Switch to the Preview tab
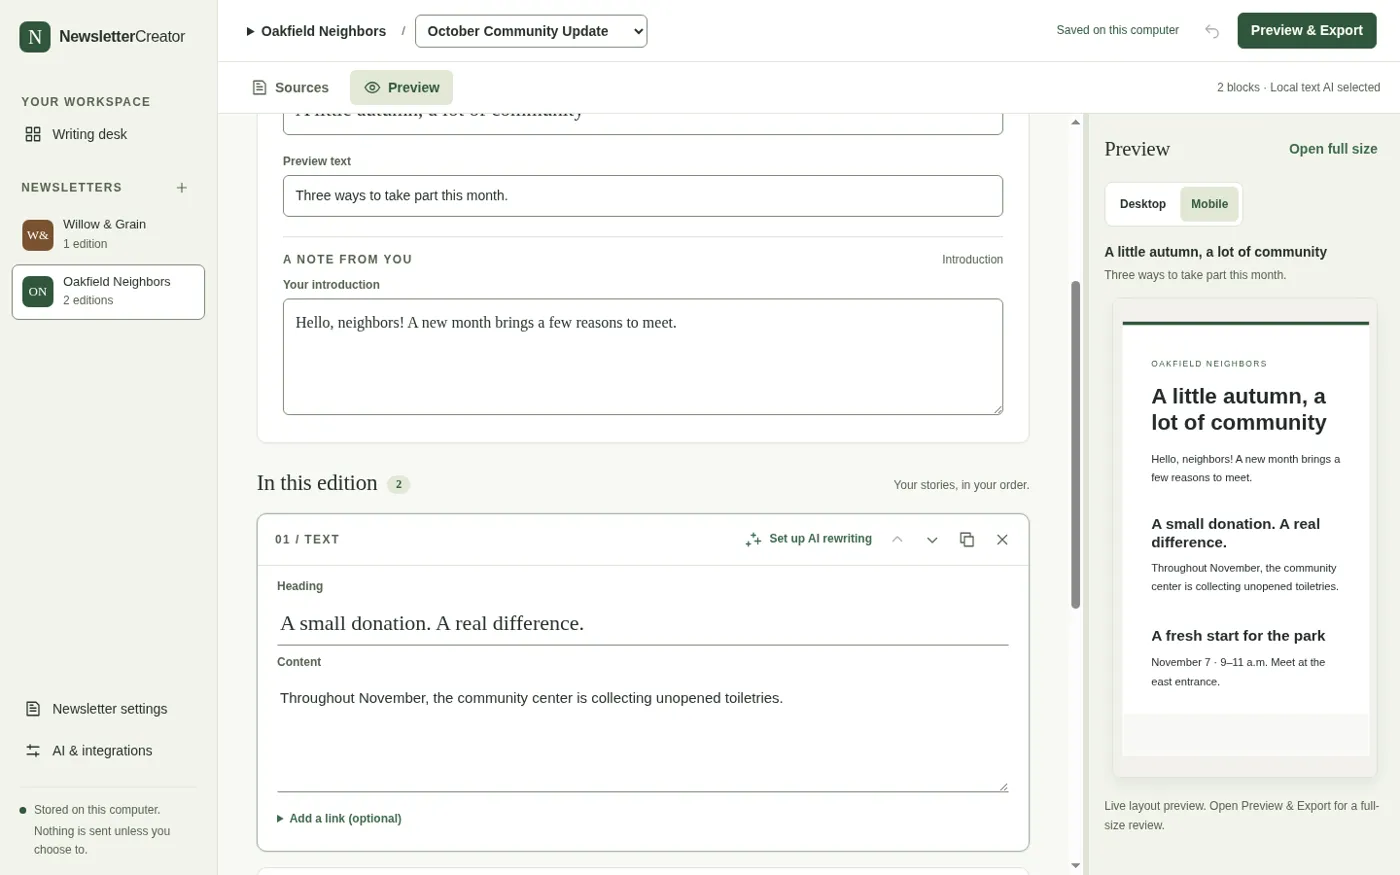Screen dimensions: 1400x875 click(401, 88)
